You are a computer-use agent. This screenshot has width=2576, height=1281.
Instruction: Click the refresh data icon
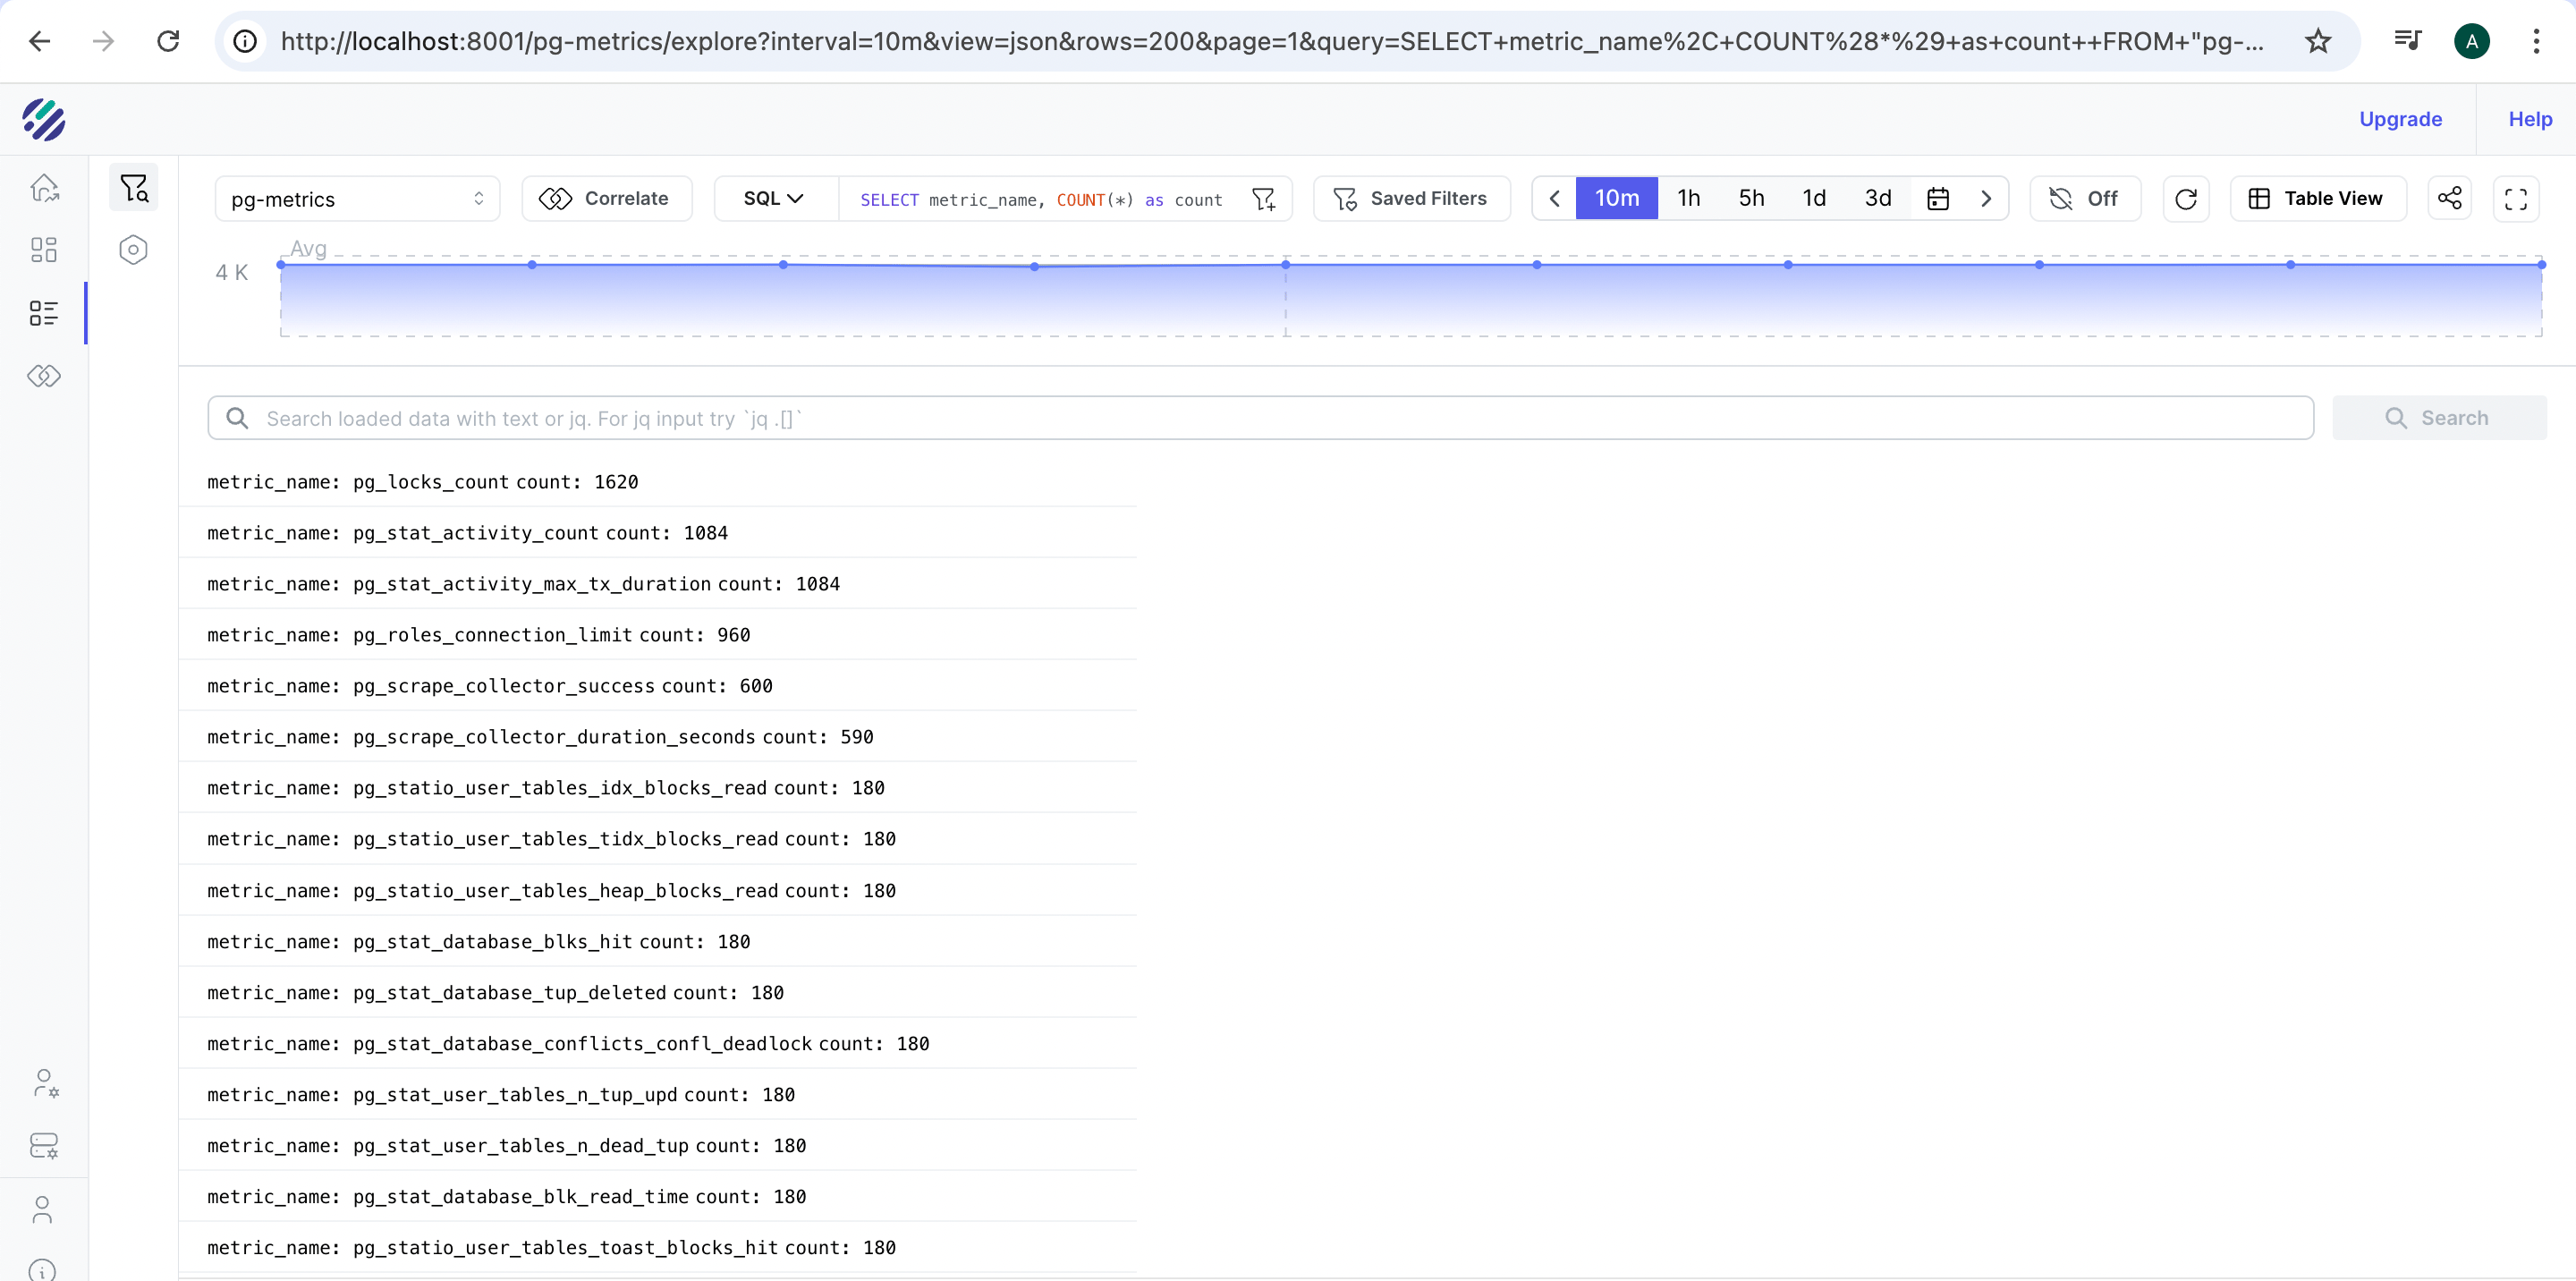pyautogui.click(x=2185, y=198)
